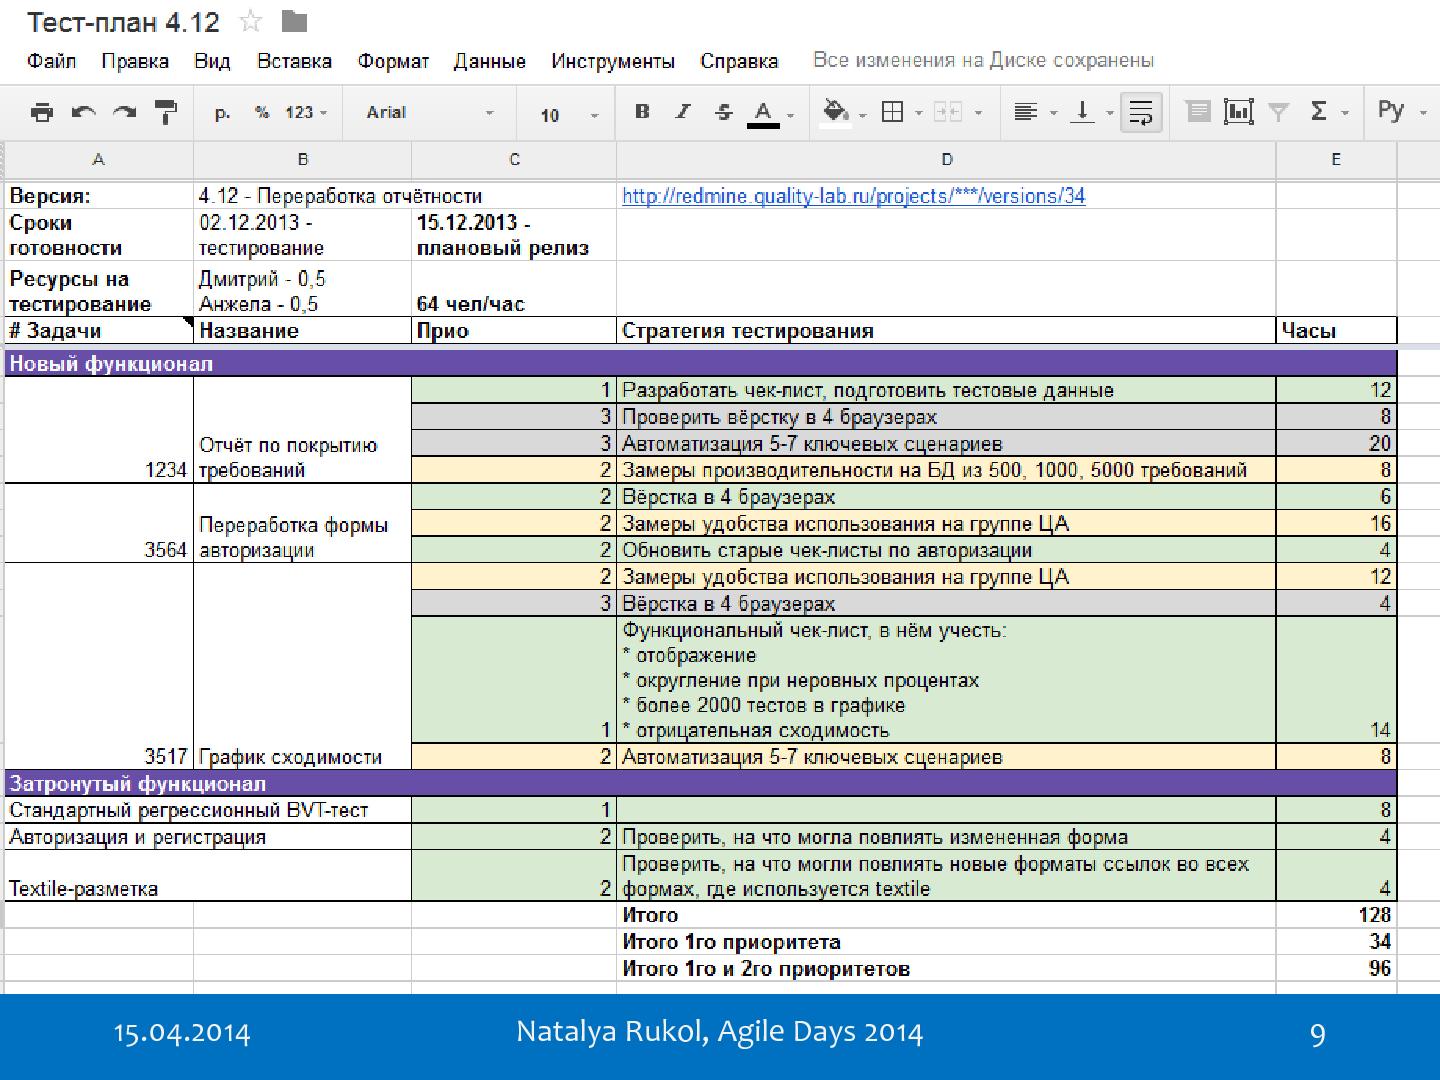Open the fill color bucket picker
1440x1080 pixels.
(x=836, y=113)
